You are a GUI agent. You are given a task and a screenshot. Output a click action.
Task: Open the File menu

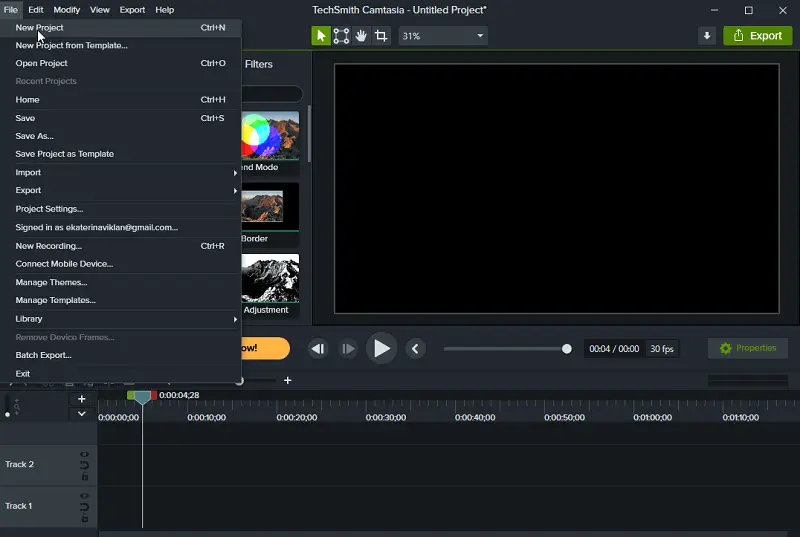(11, 10)
